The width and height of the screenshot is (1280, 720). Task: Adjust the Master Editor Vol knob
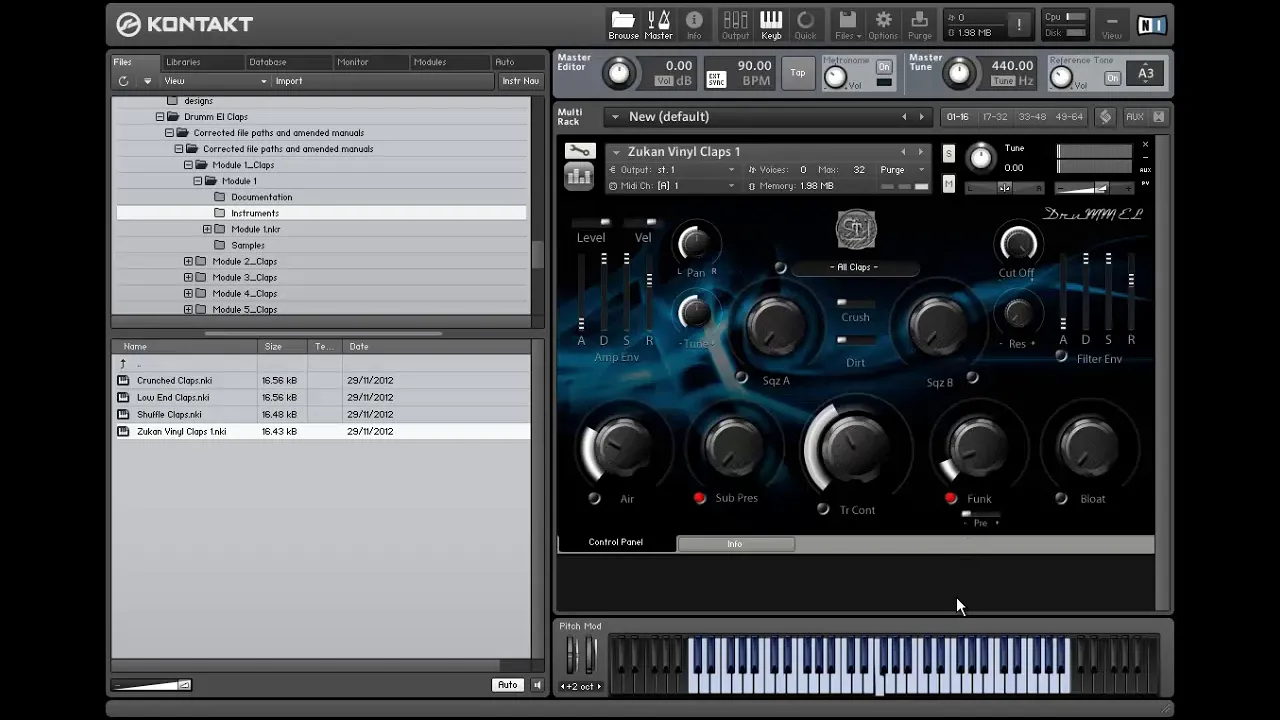[619, 73]
